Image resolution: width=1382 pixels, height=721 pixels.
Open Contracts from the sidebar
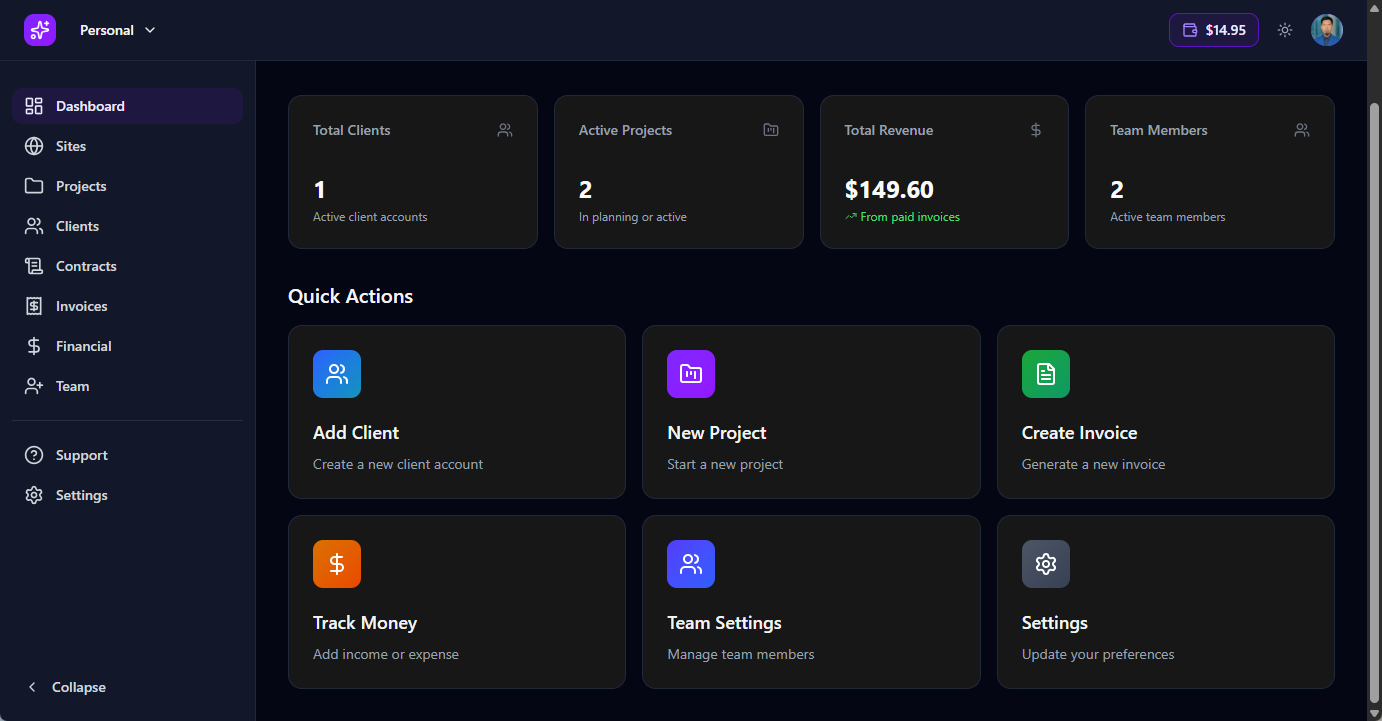coord(86,266)
